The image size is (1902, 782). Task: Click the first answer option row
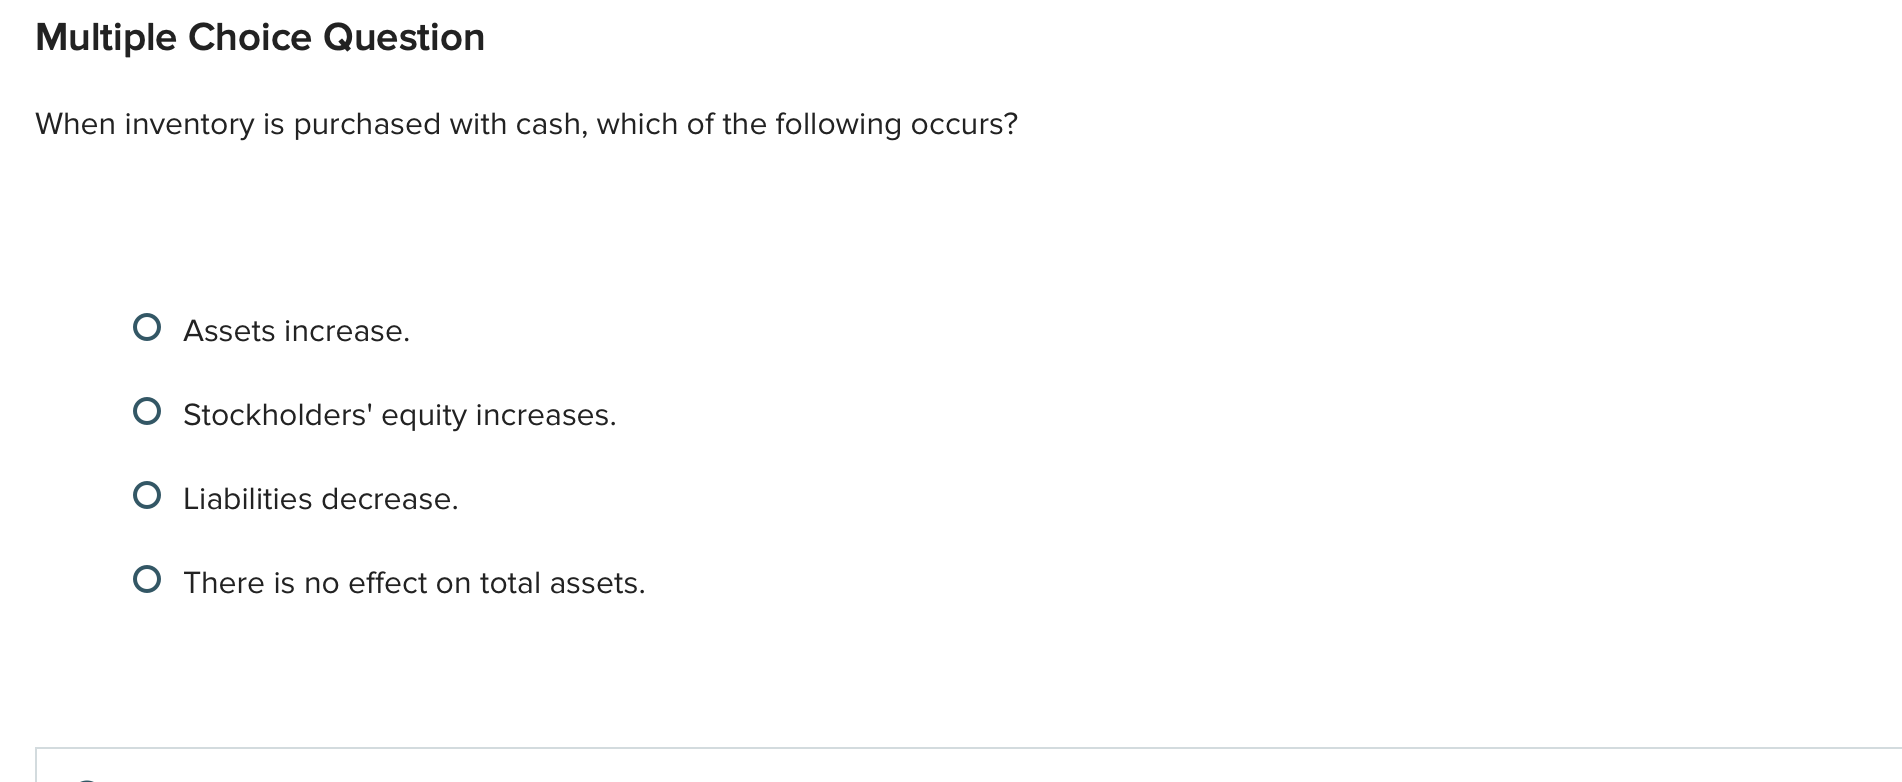[280, 328]
